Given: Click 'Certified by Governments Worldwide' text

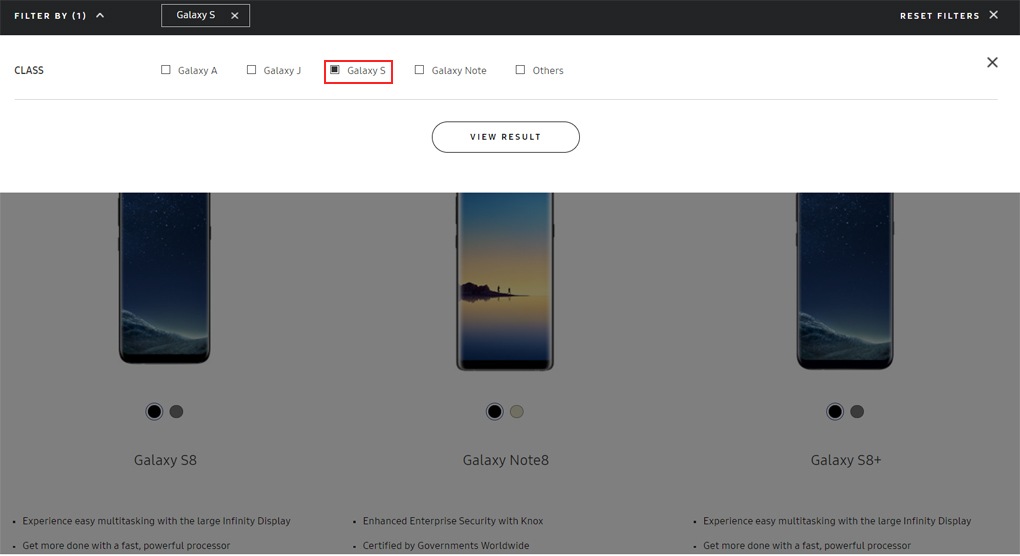Looking at the screenshot, I should coord(446,546).
